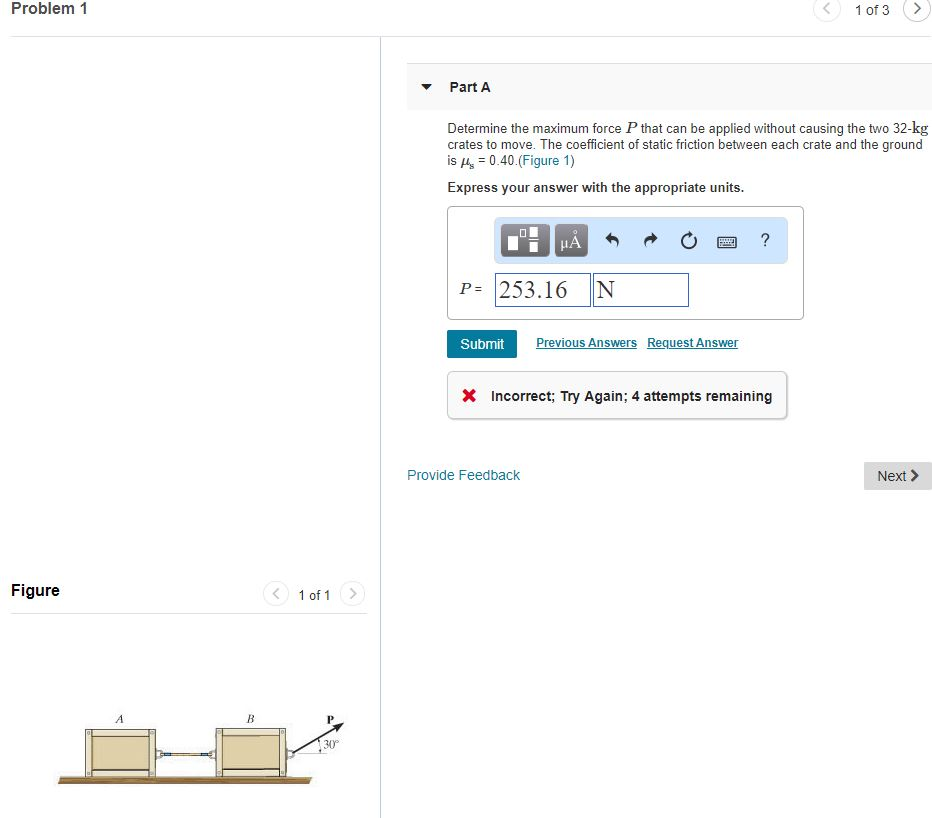Viewport: 932px width, 818px height.
Task: Click the previous figure chevron
Action: tap(275, 593)
